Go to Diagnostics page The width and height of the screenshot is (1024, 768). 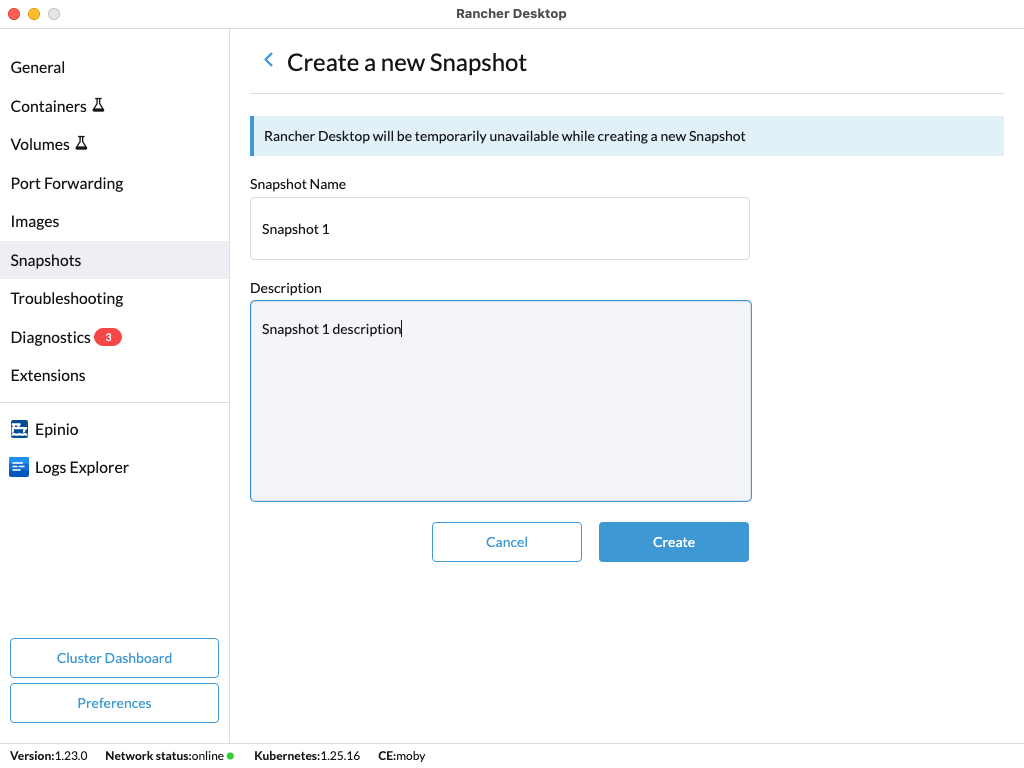click(114, 337)
